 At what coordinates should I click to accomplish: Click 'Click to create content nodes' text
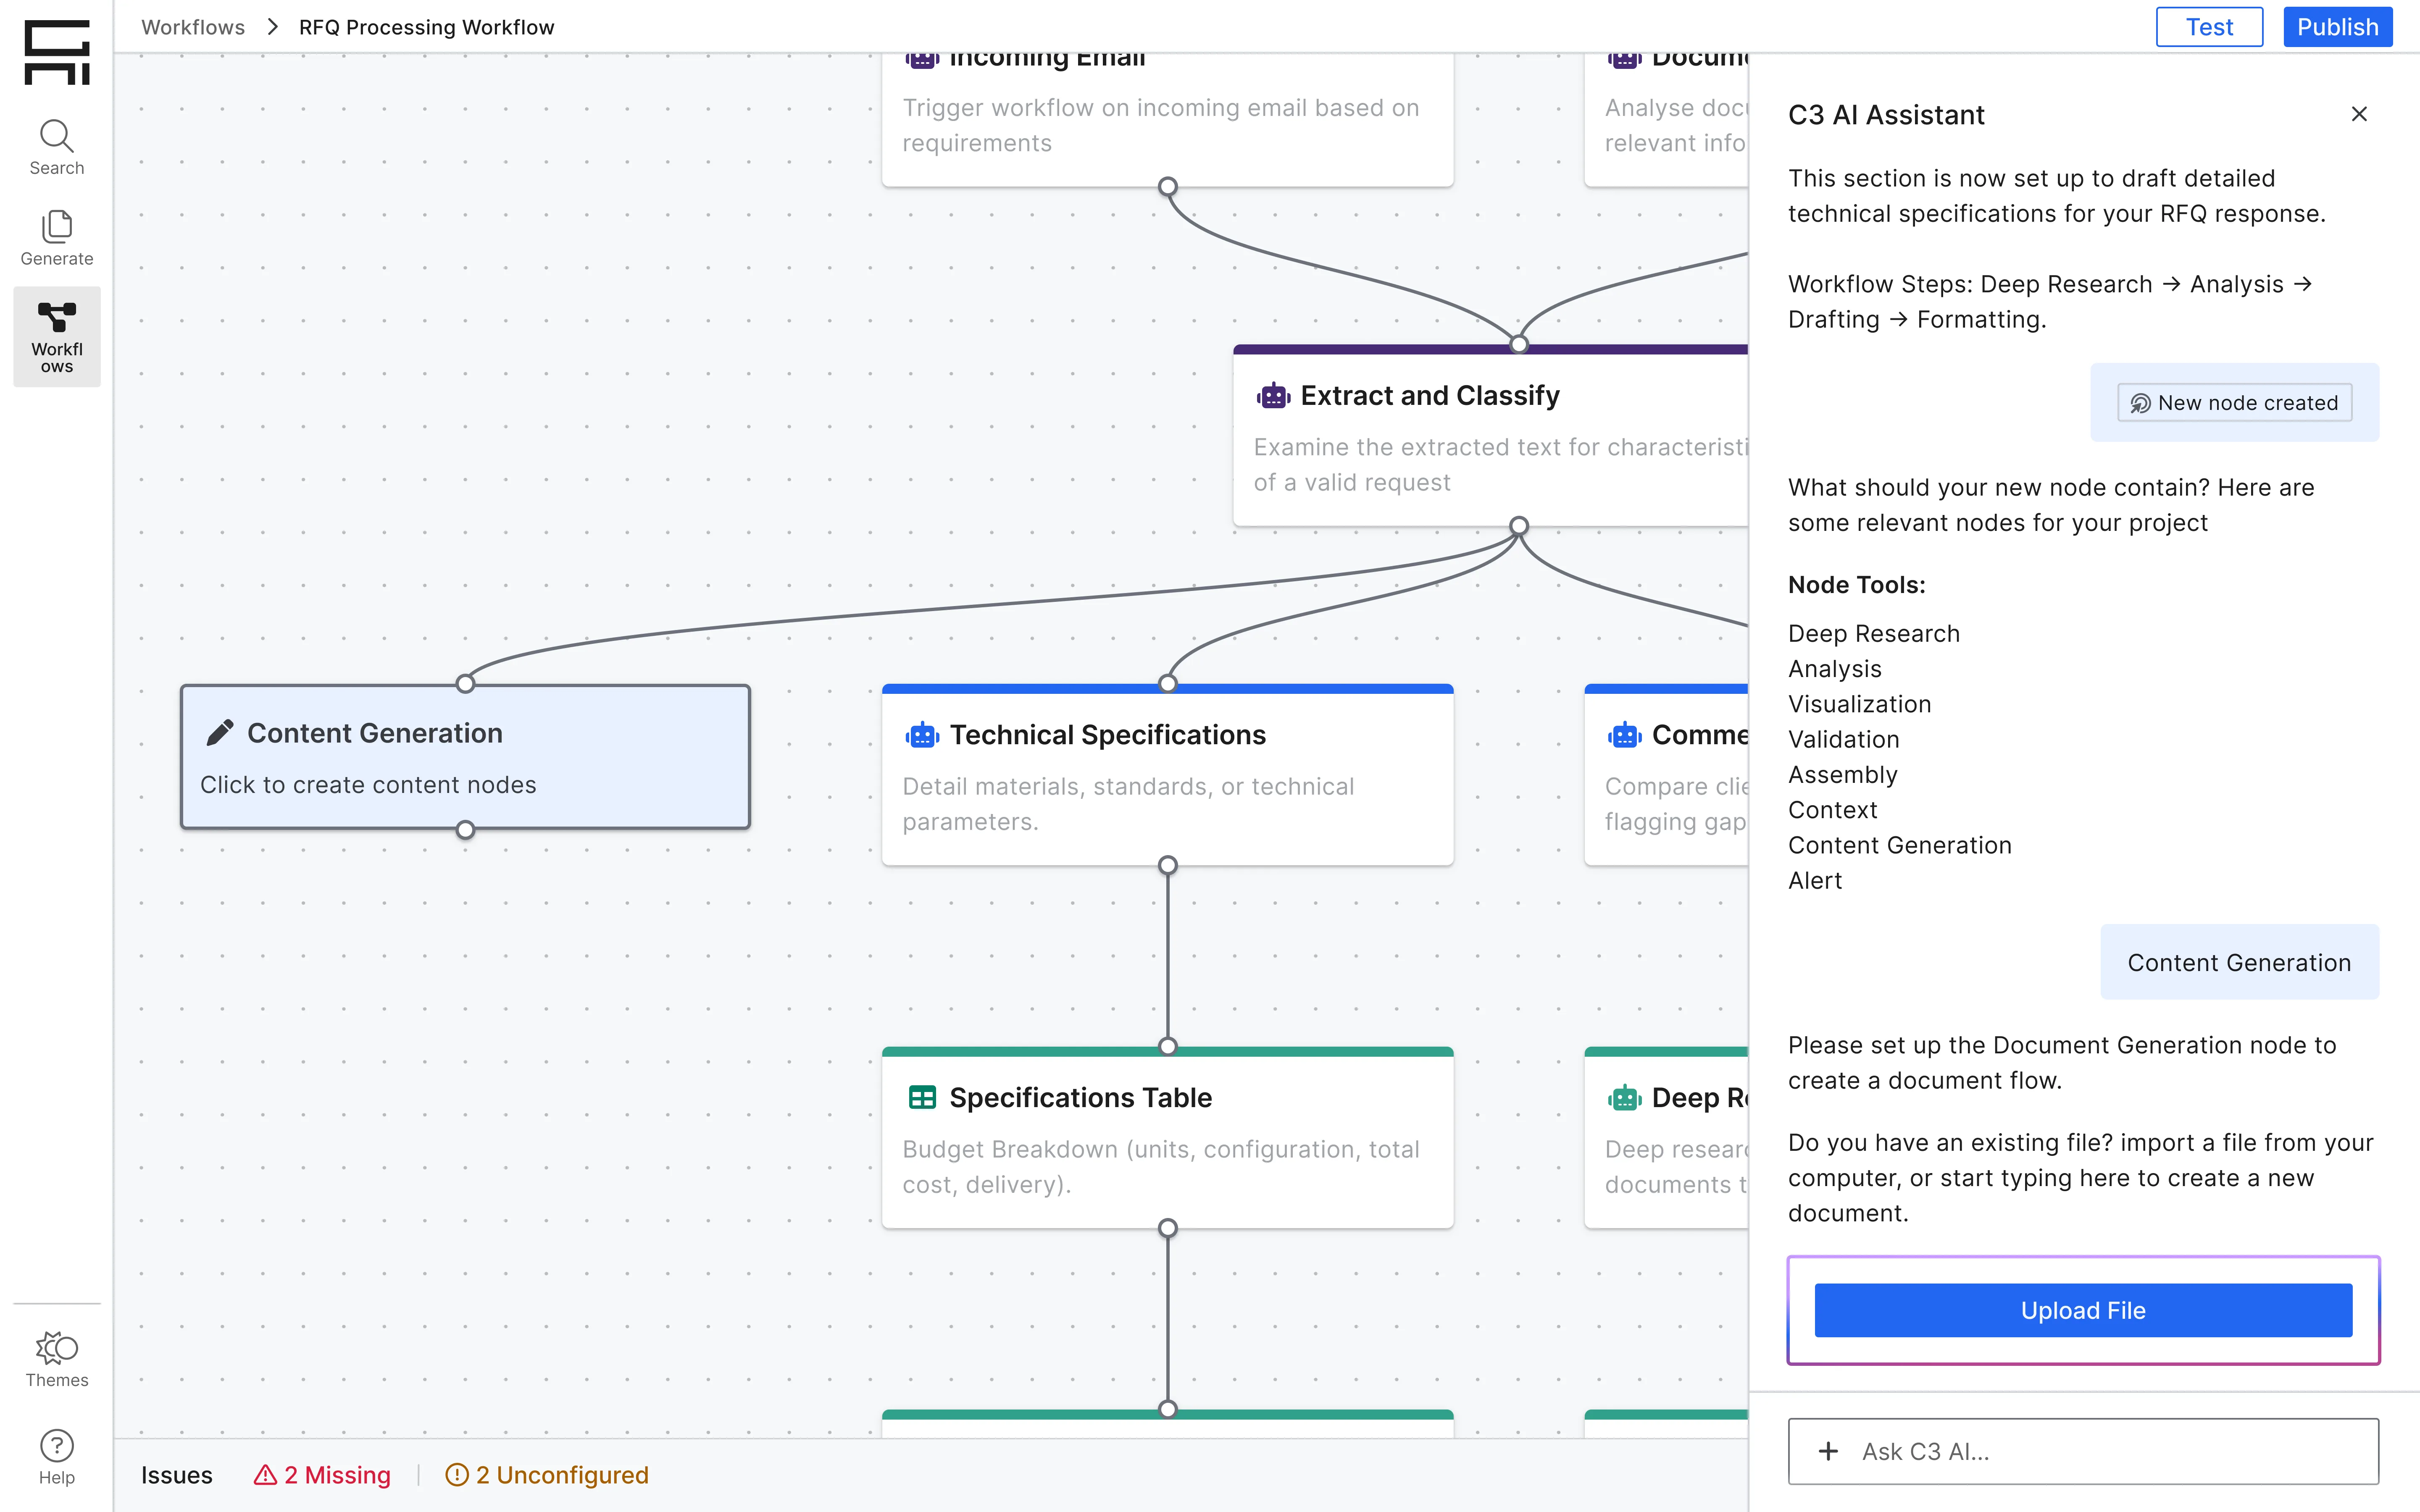point(368,785)
